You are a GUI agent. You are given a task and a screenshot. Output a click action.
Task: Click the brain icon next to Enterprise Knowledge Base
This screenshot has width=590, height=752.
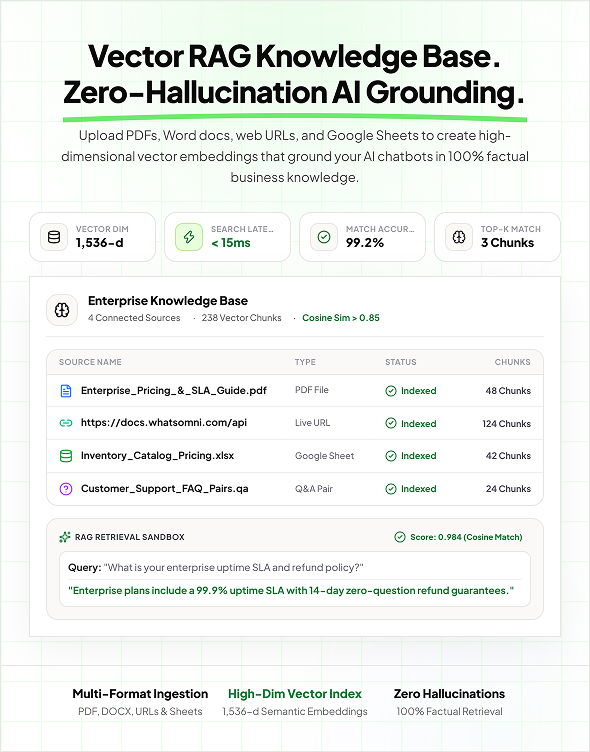click(x=62, y=310)
